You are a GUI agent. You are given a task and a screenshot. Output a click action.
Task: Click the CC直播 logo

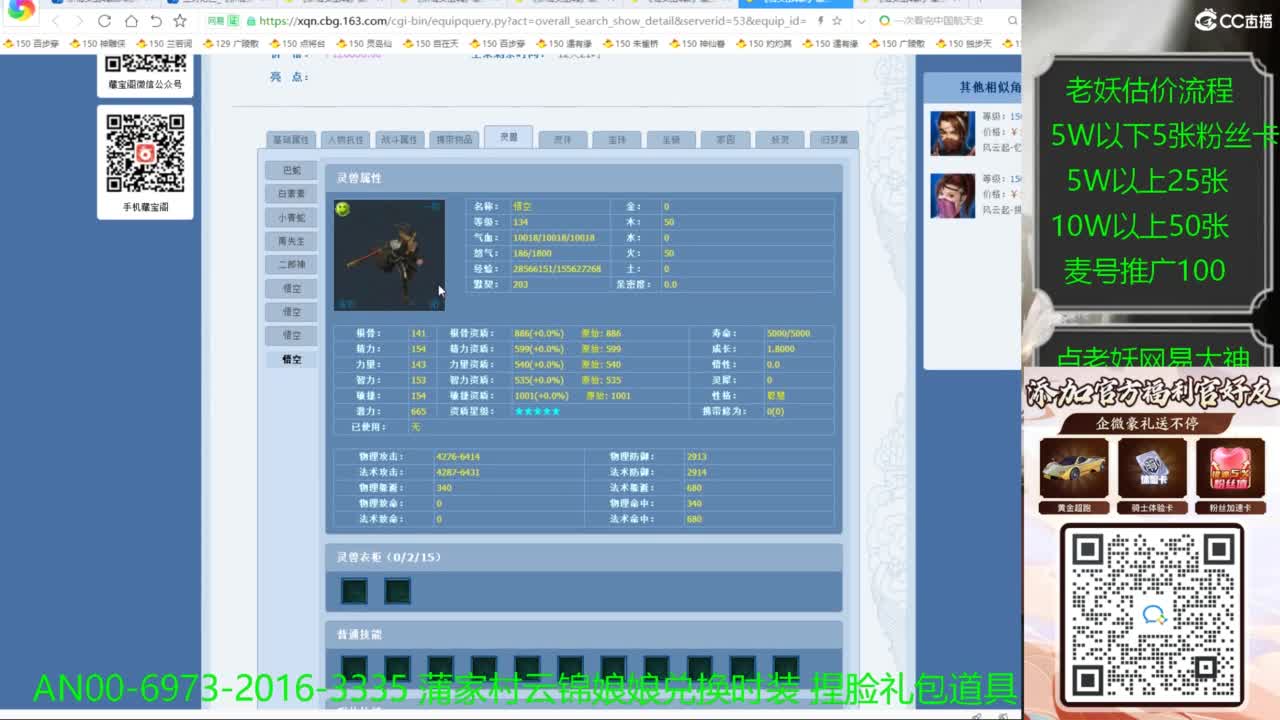click(x=1232, y=20)
